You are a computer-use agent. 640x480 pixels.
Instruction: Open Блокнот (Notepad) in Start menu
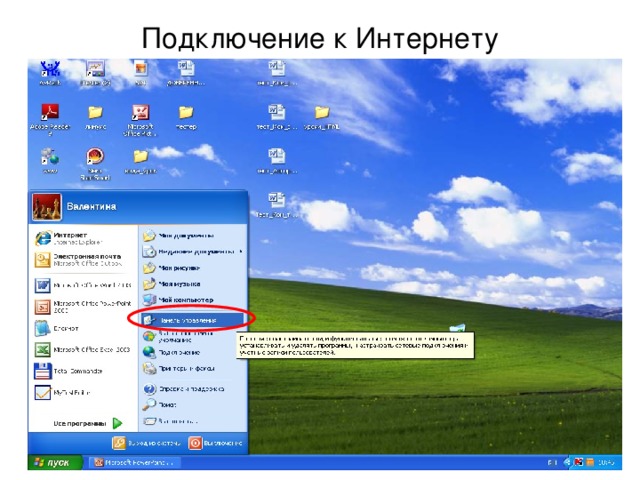[x=57, y=328]
